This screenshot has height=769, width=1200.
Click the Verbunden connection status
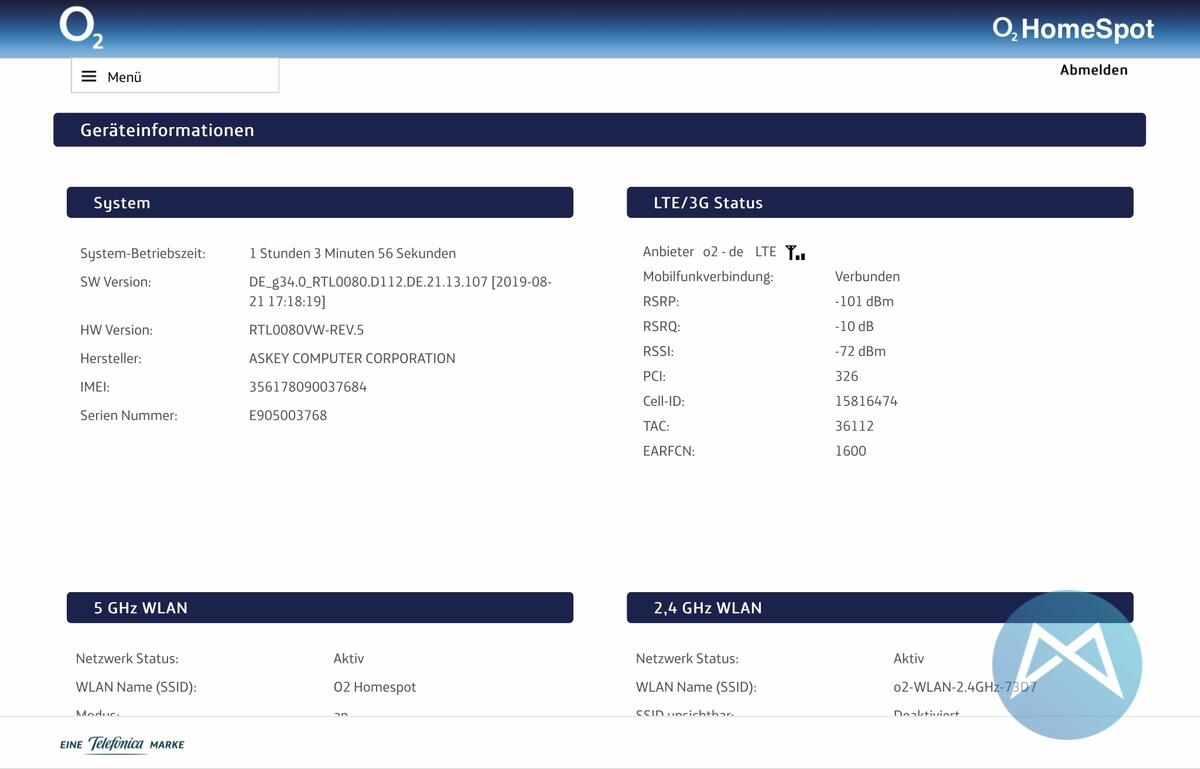coord(867,276)
